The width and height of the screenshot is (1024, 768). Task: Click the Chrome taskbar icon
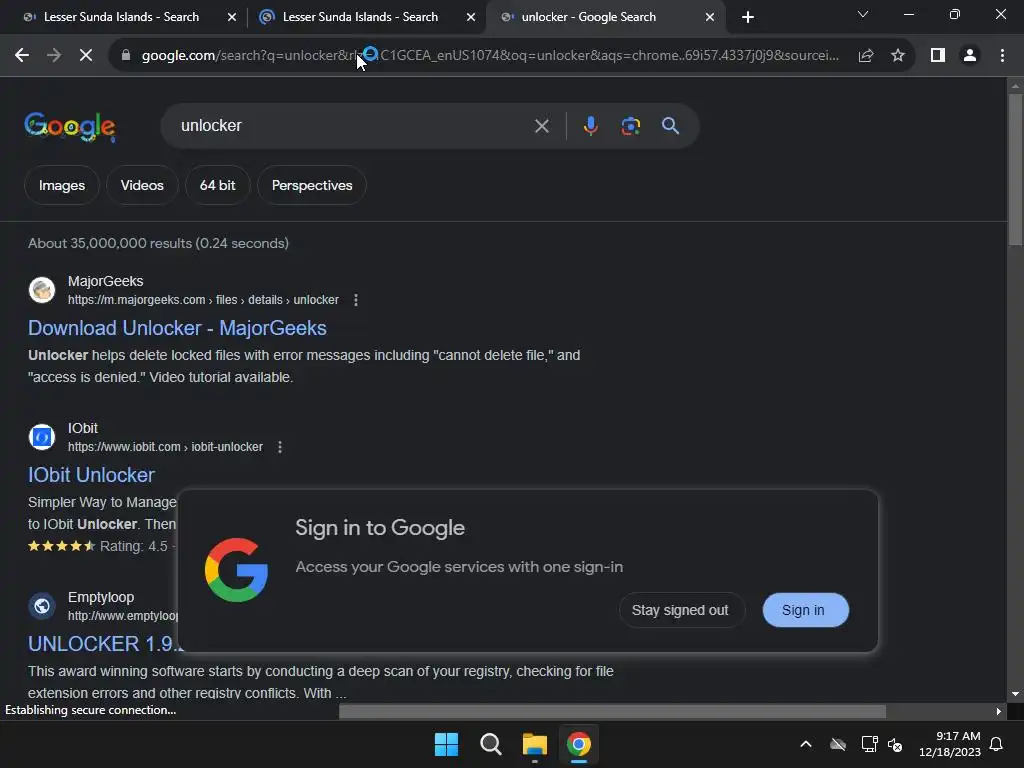[x=579, y=744]
